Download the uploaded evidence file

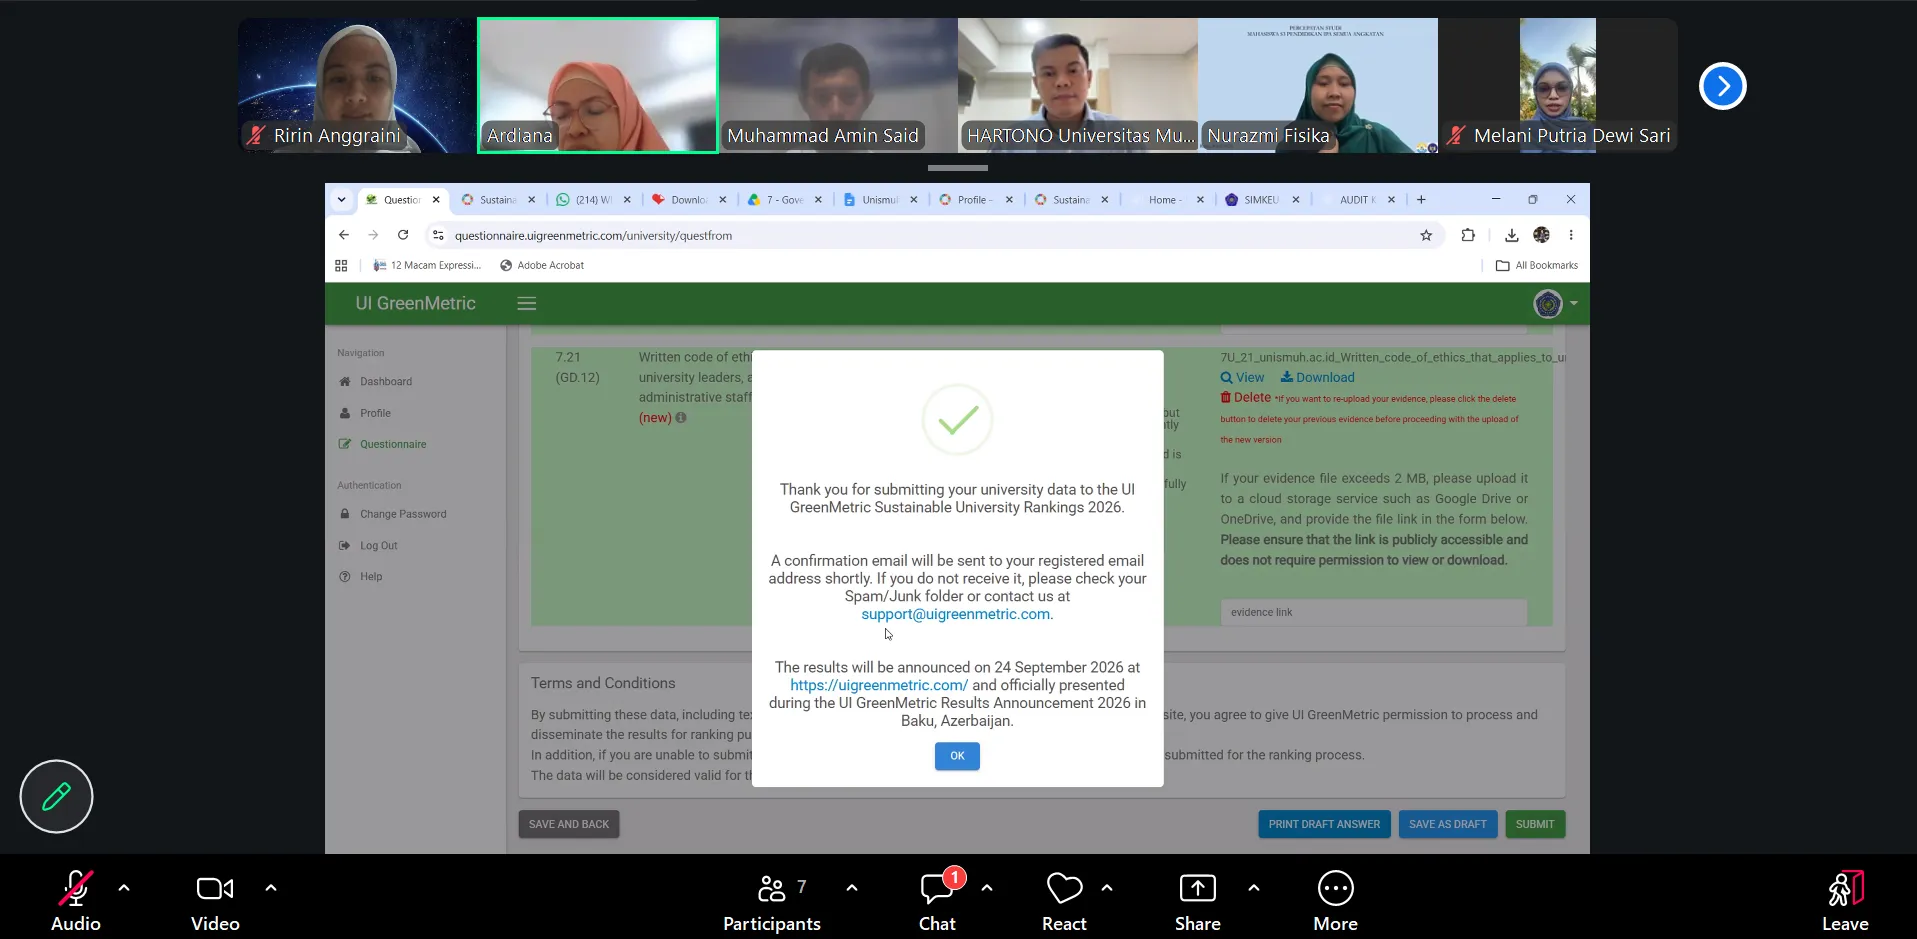1318,378
